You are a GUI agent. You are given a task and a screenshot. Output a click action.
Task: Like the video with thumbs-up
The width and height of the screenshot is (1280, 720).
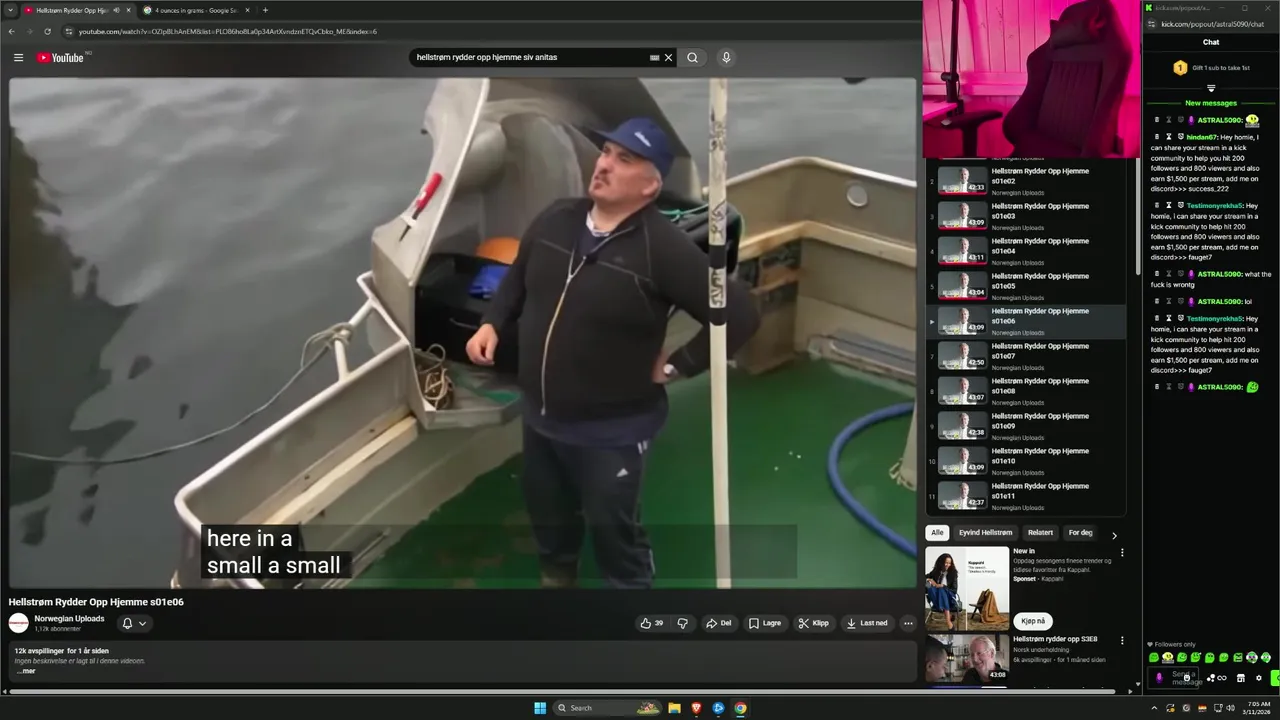coord(652,623)
